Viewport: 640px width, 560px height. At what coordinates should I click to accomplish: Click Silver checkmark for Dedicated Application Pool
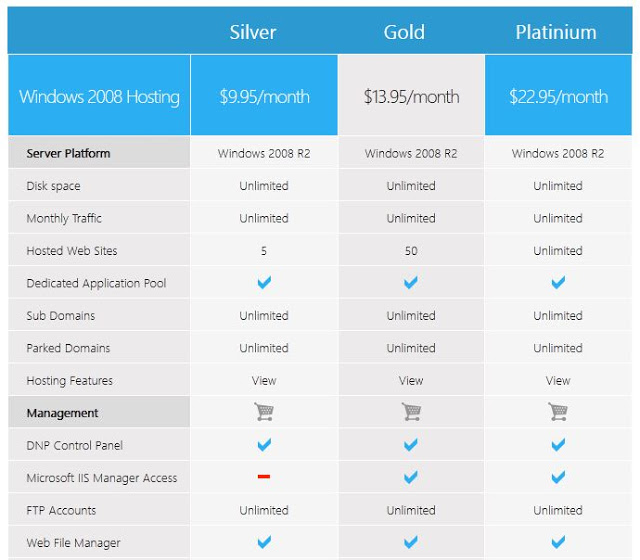tap(264, 282)
